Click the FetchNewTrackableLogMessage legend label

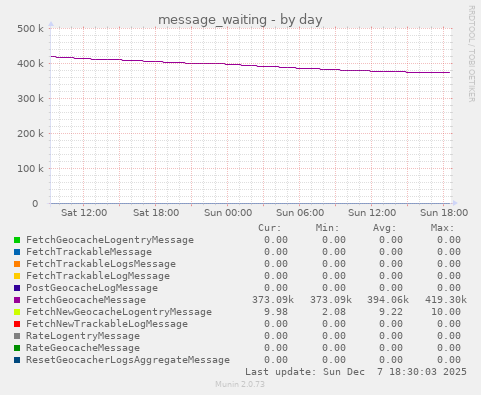click(107, 324)
